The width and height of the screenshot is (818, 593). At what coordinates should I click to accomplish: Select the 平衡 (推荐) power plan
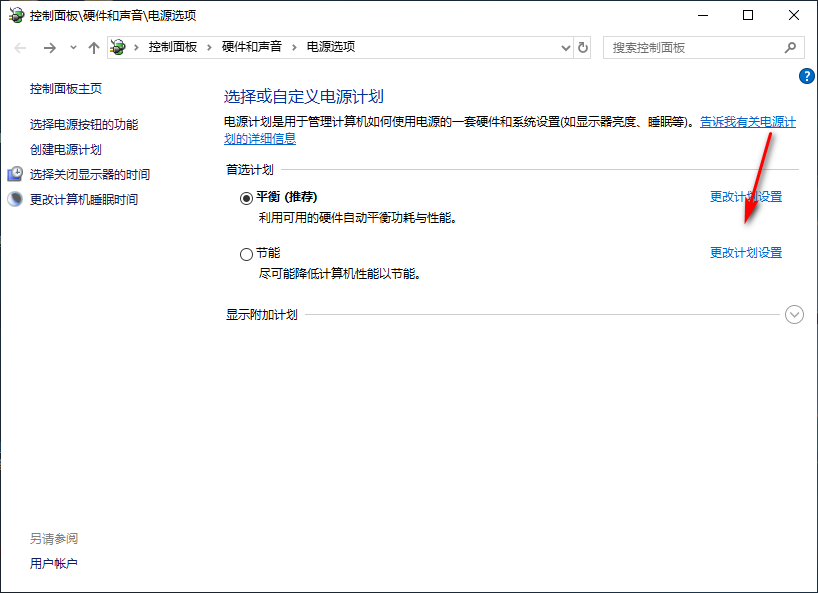(246, 197)
